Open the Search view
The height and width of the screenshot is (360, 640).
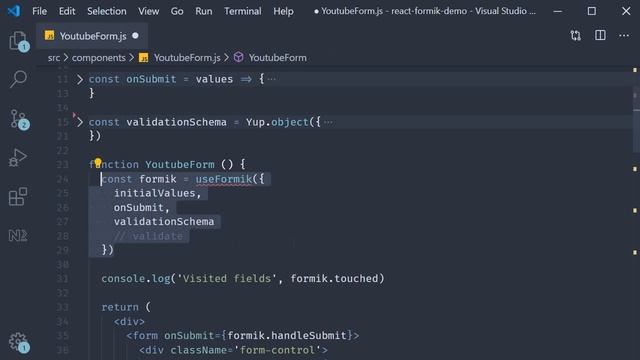click(x=18, y=79)
